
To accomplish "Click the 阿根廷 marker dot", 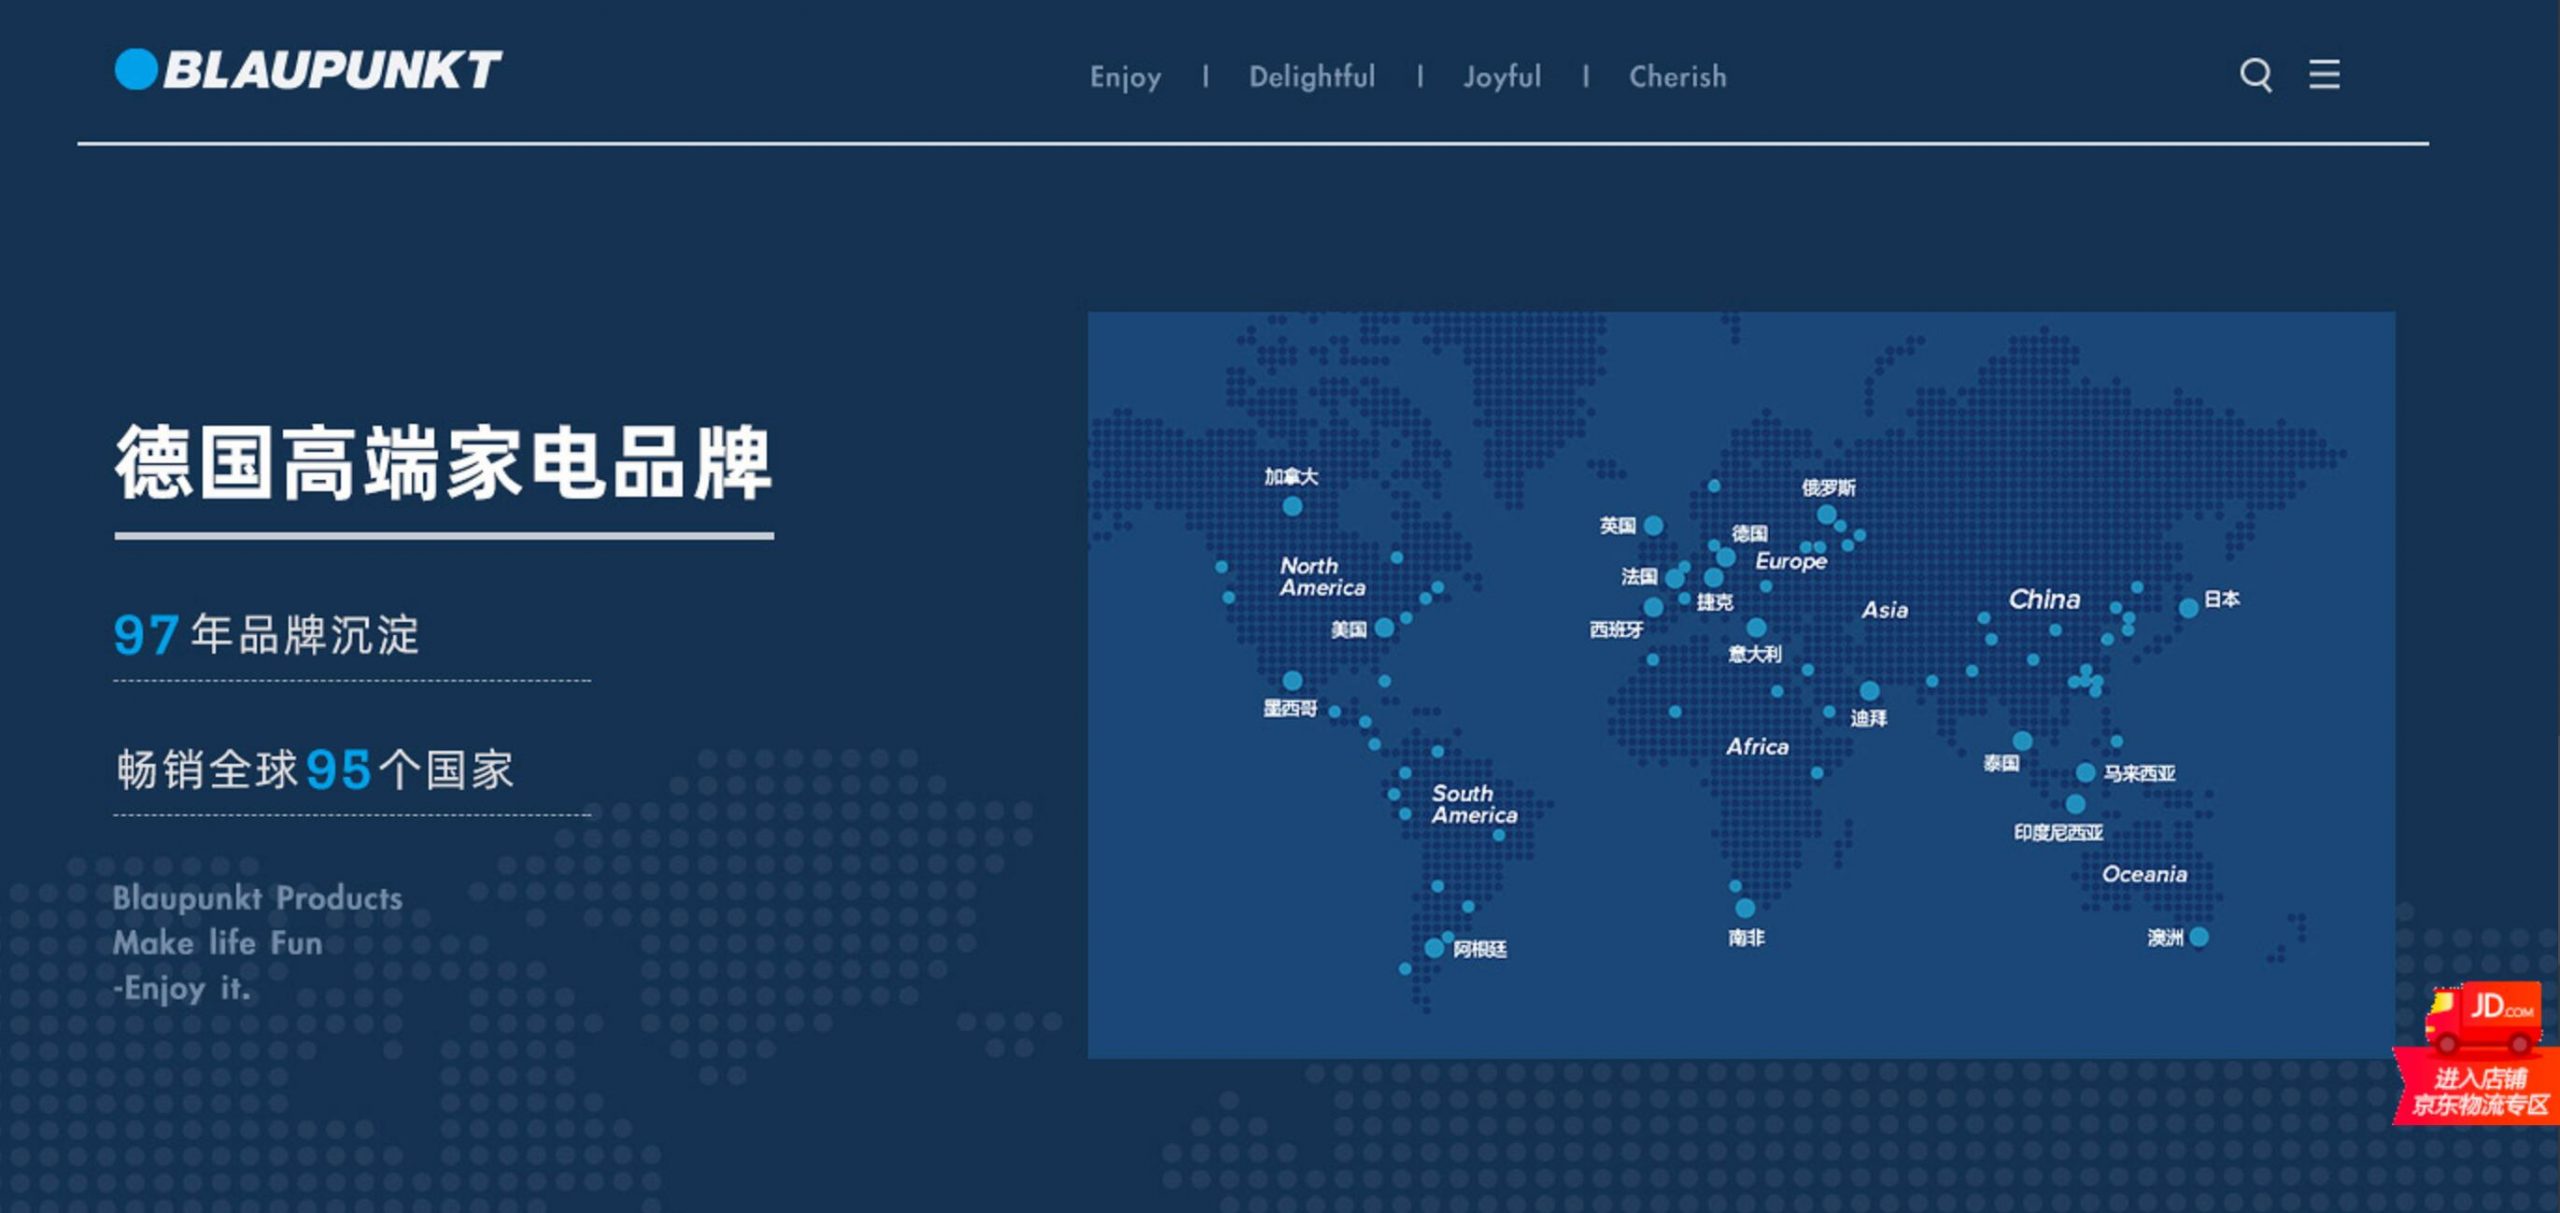I will coord(1434,948).
